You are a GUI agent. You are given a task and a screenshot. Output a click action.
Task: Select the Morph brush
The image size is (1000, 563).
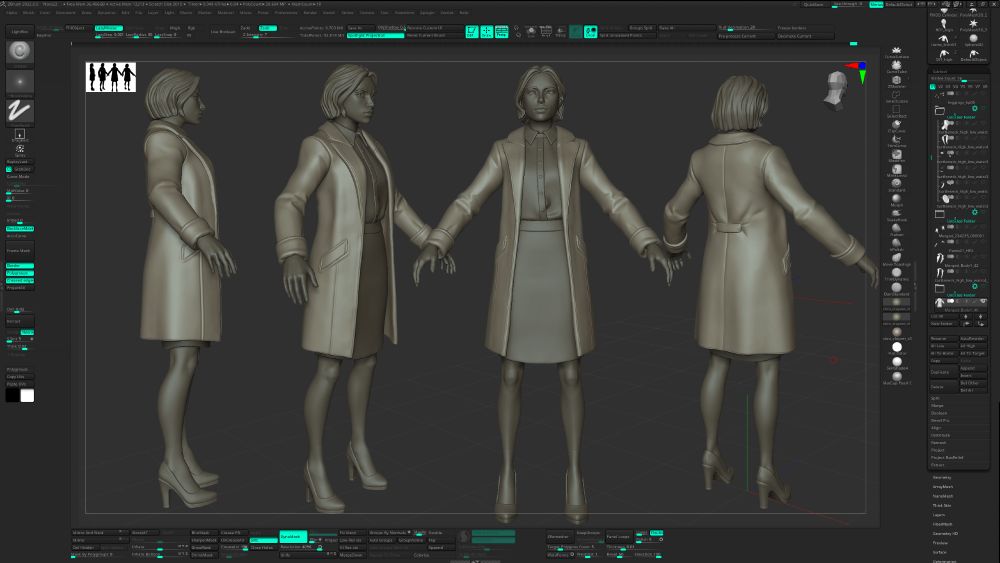click(896, 200)
